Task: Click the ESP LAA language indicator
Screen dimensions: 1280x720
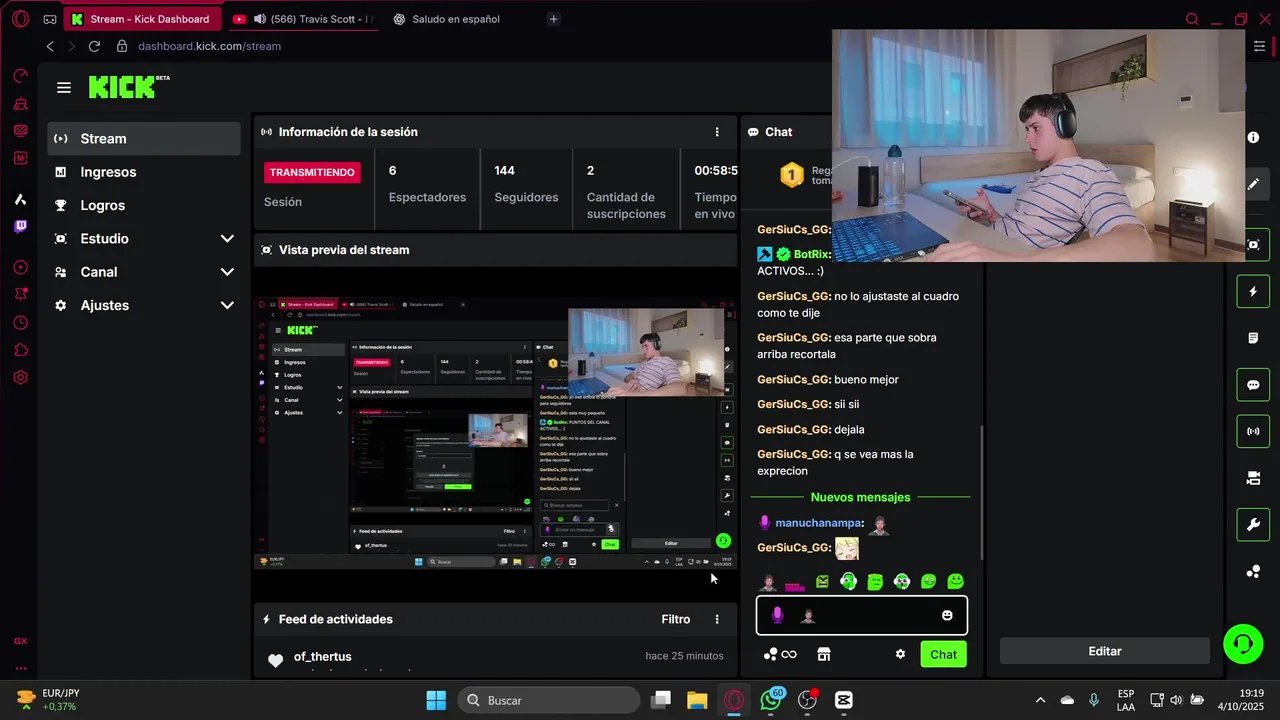Action: 1126,700
